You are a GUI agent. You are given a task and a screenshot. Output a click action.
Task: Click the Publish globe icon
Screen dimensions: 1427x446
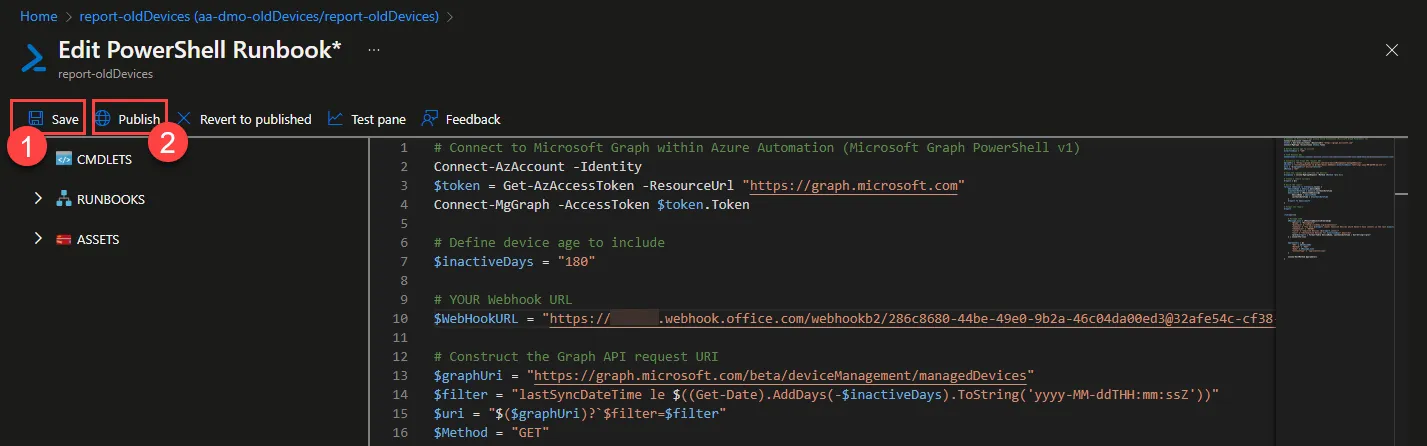coord(104,119)
